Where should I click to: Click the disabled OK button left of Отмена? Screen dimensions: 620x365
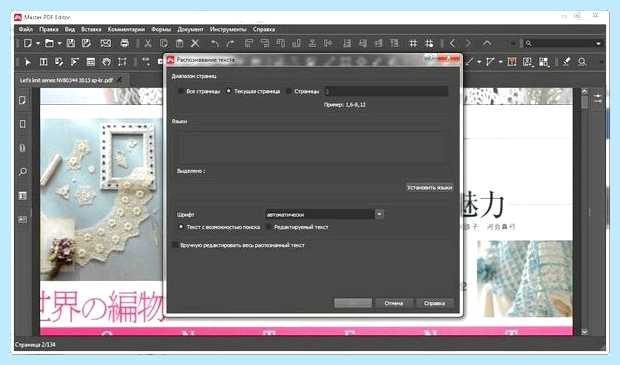(353, 303)
